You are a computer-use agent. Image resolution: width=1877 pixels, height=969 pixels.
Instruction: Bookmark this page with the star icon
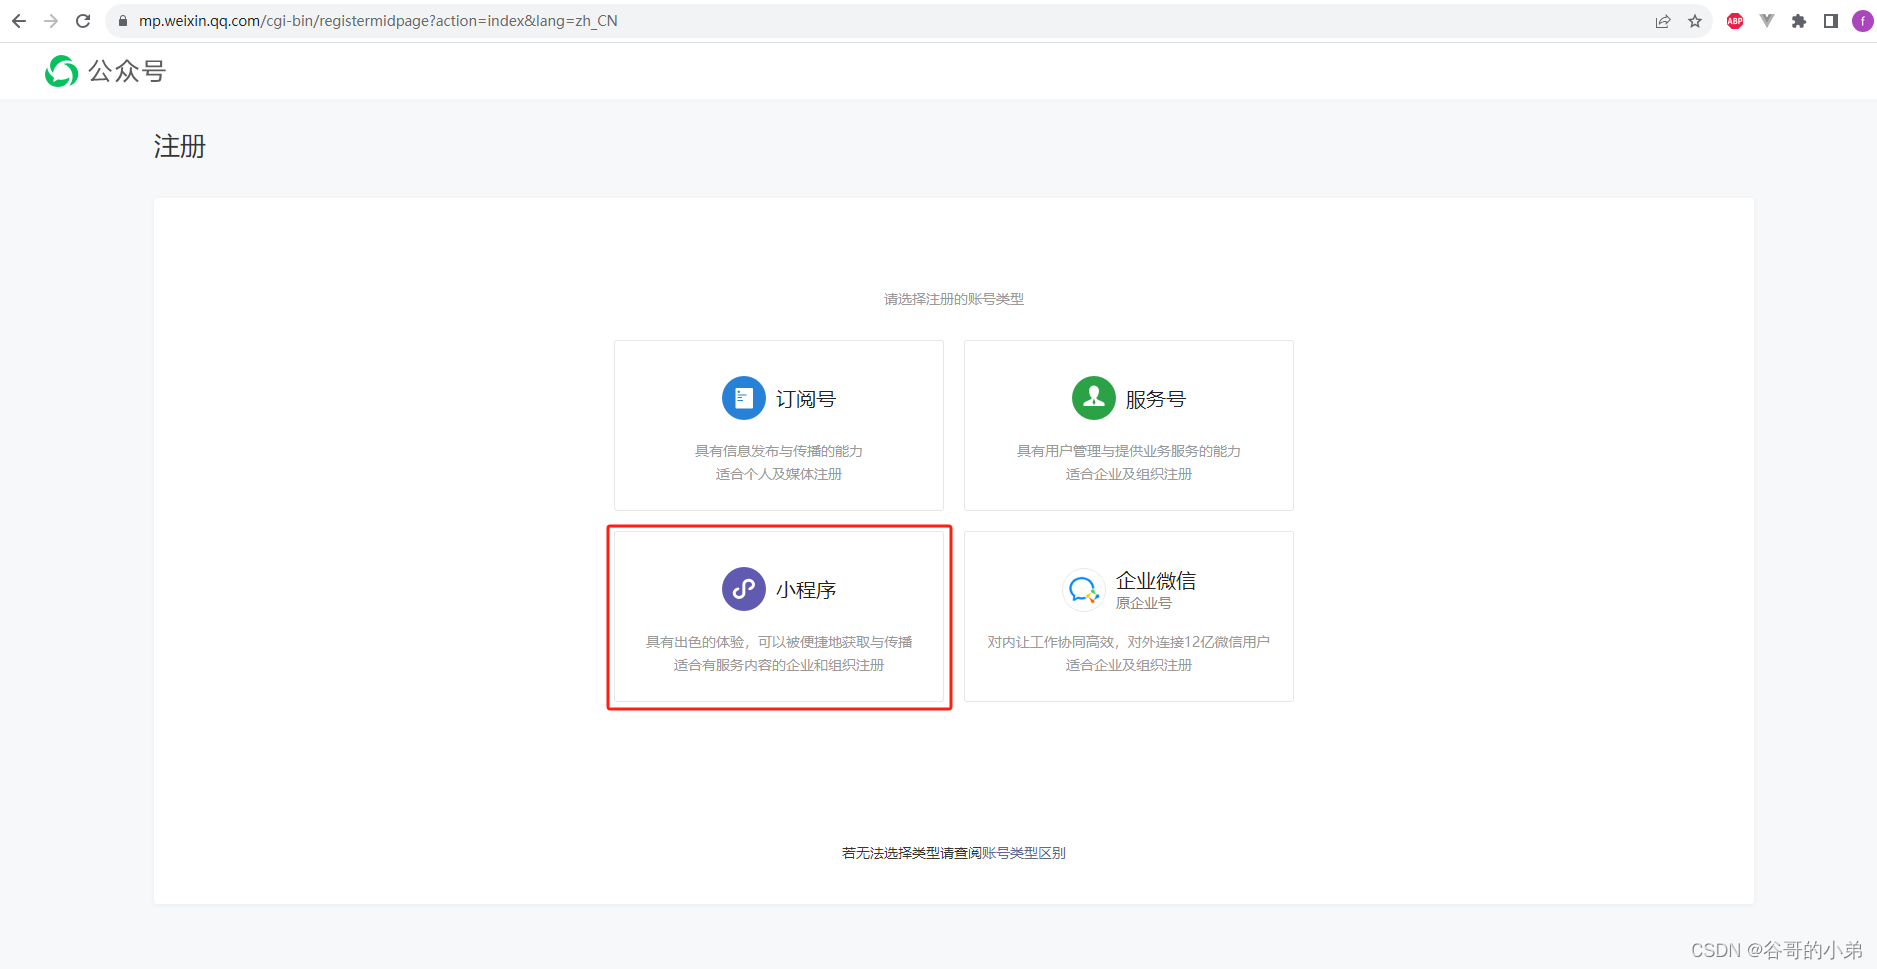point(1695,21)
